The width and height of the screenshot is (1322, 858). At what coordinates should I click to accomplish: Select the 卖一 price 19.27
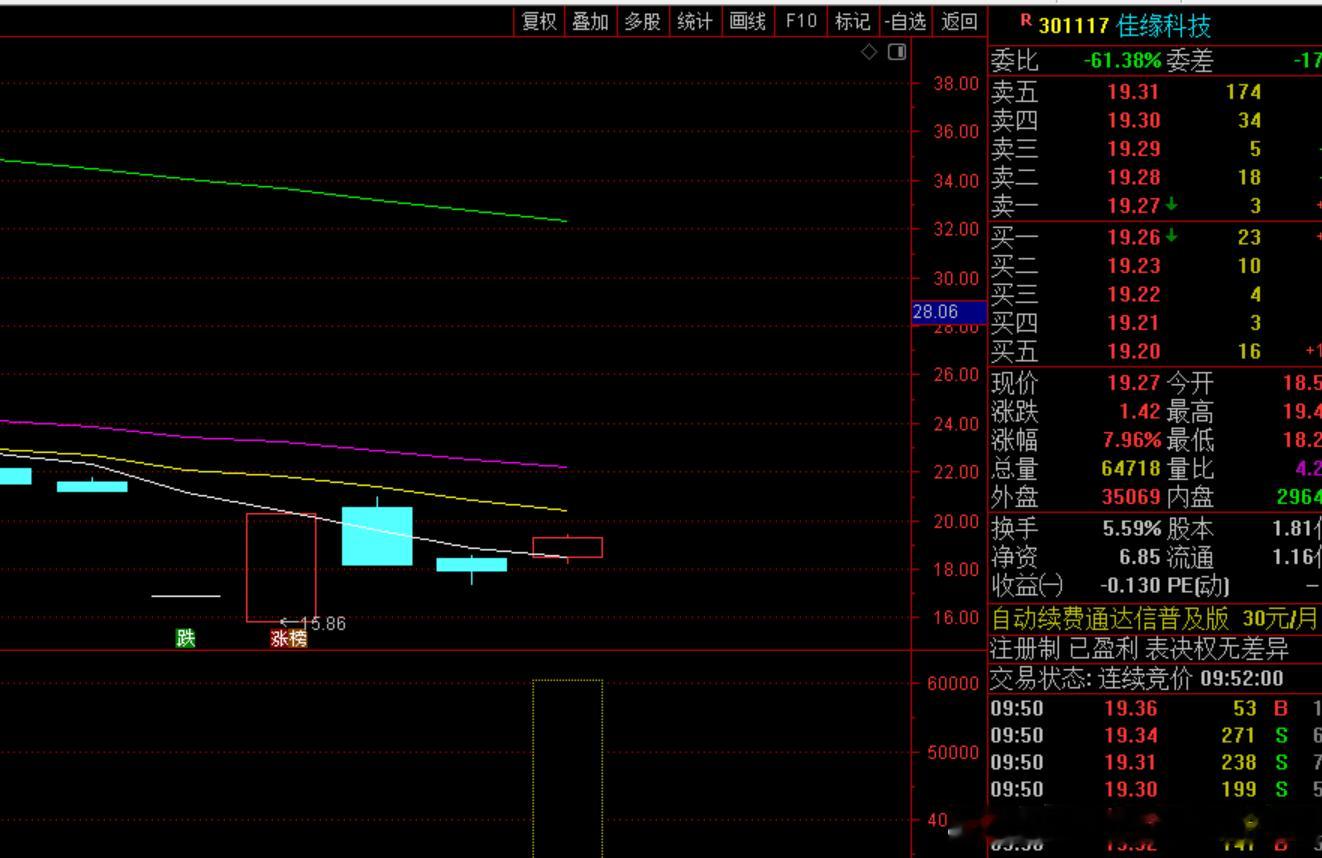[1133, 206]
